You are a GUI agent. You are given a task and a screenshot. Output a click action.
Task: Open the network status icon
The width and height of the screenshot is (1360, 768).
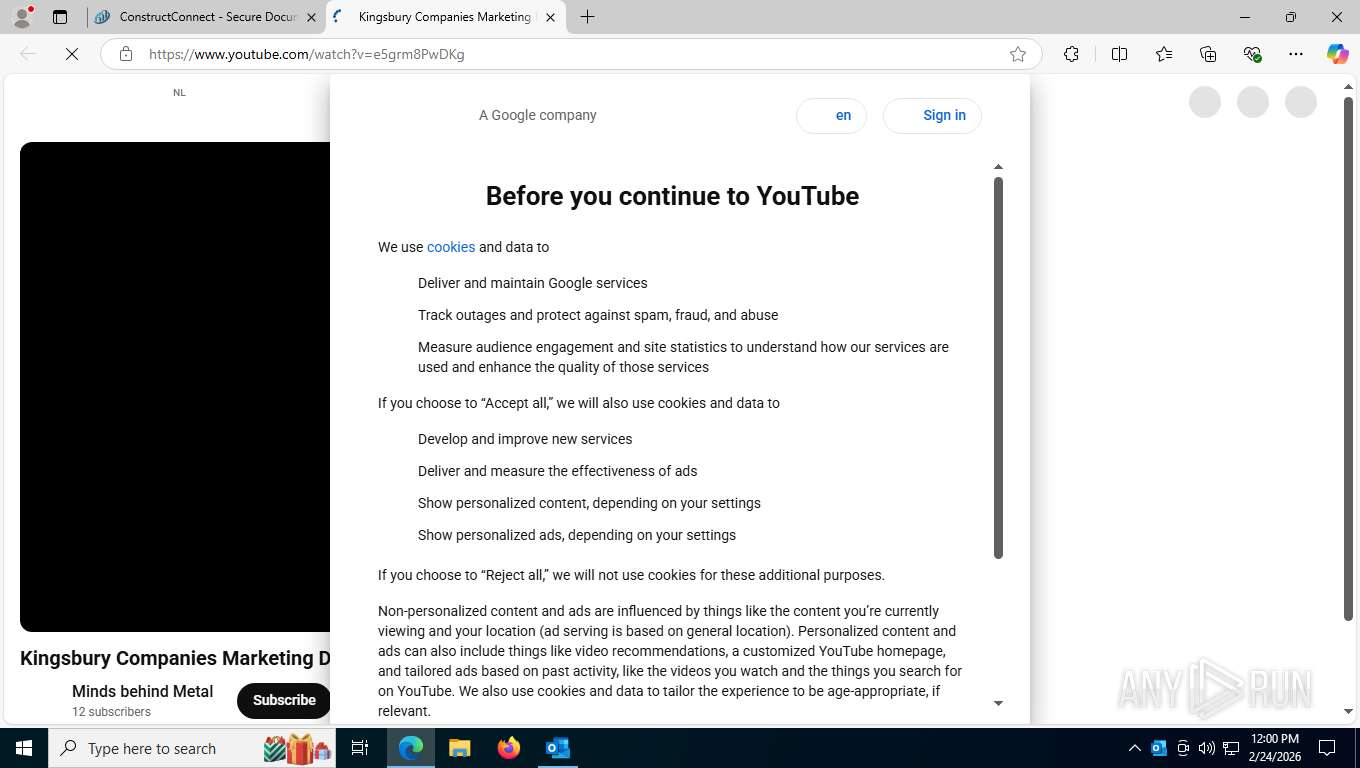tap(1231, 748)
